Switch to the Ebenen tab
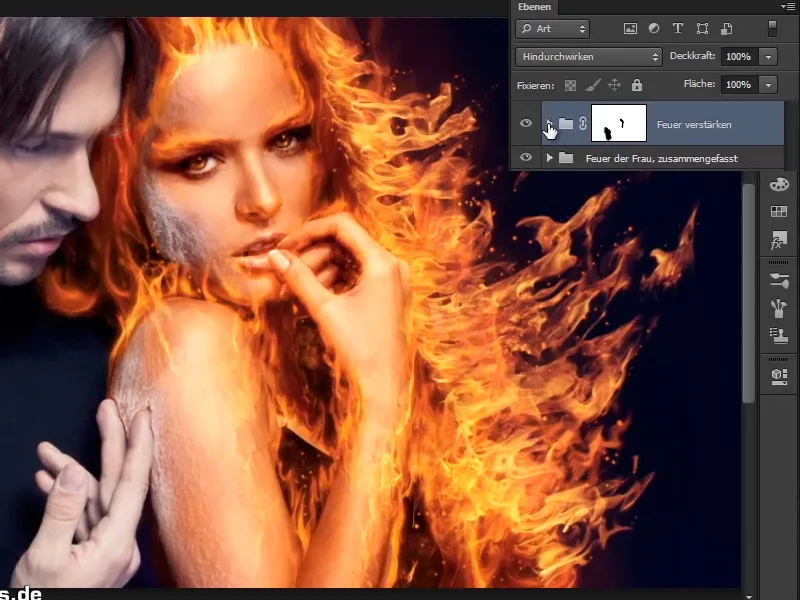Viewport: 800px width, 600px height. click(534, 7)
